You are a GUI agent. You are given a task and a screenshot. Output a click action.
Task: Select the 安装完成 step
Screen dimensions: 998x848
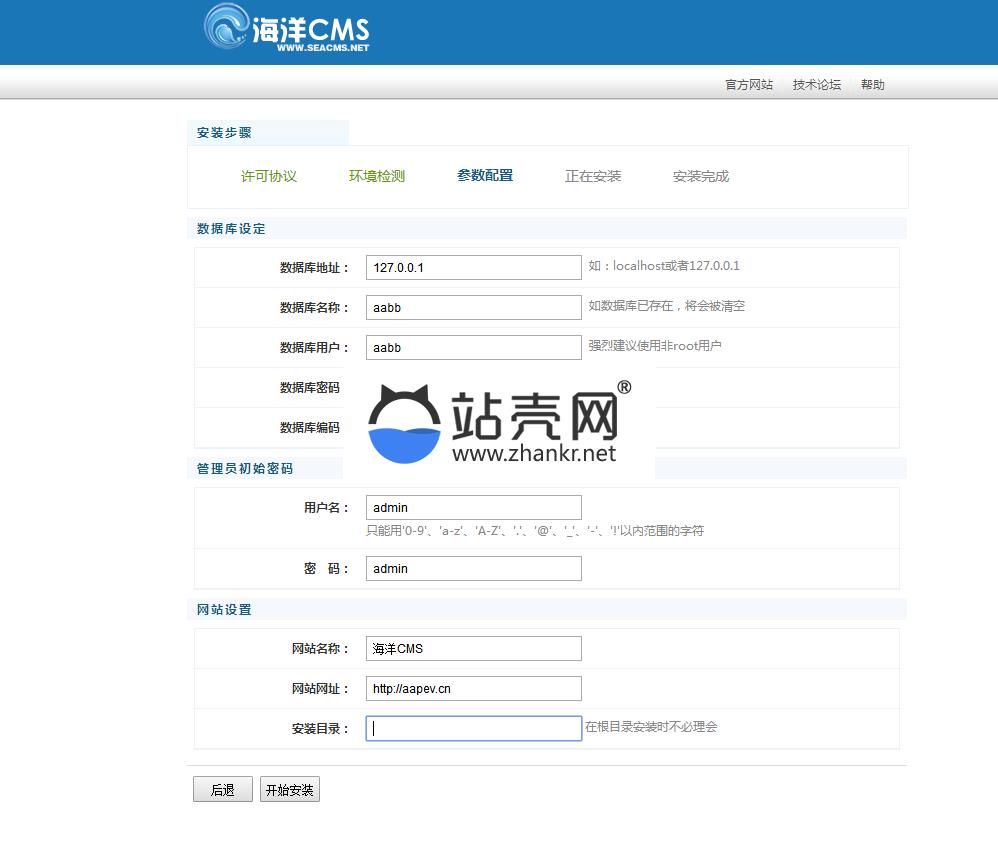pyautogui.click(x=701, y=176)
